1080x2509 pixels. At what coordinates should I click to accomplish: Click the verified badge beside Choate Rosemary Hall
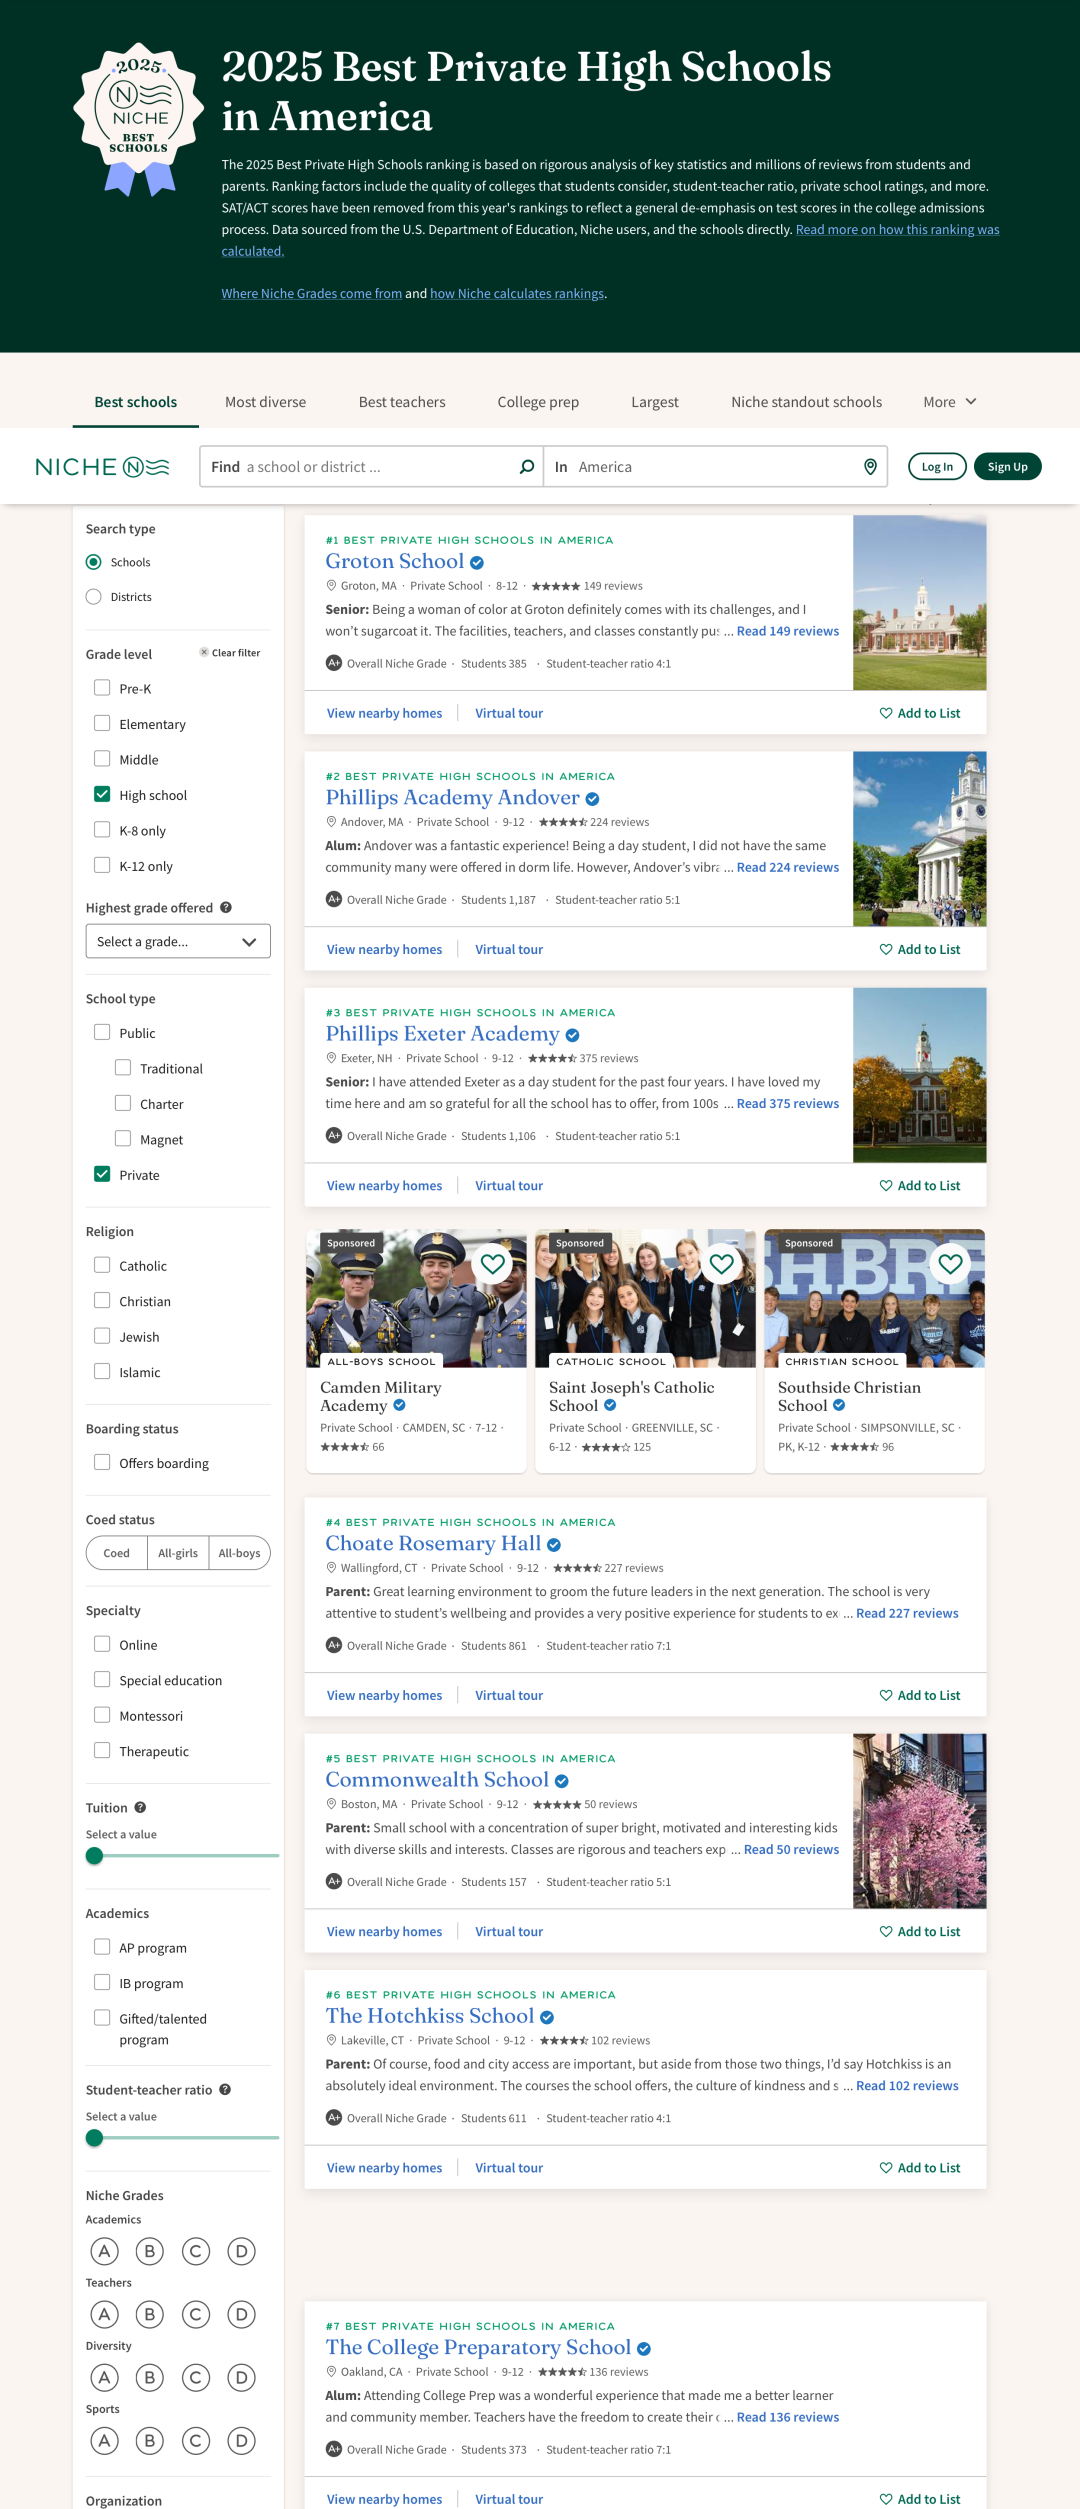coord(554,1545)
